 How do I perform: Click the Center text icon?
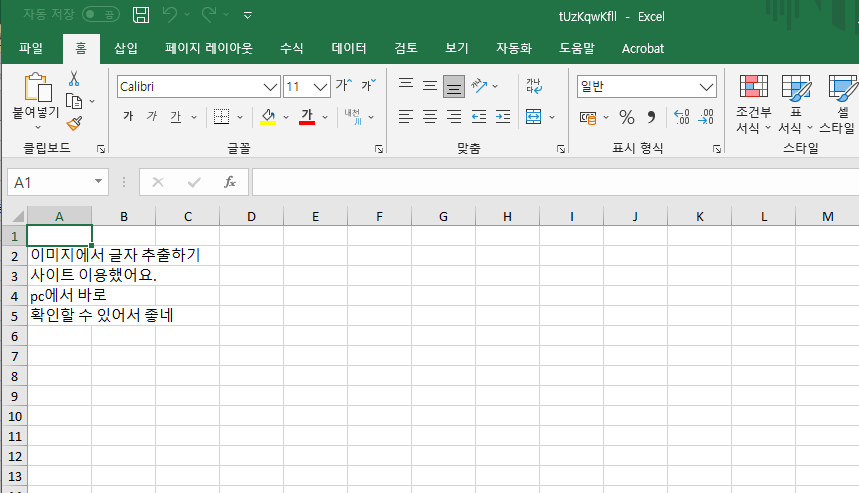coord(430,117)
